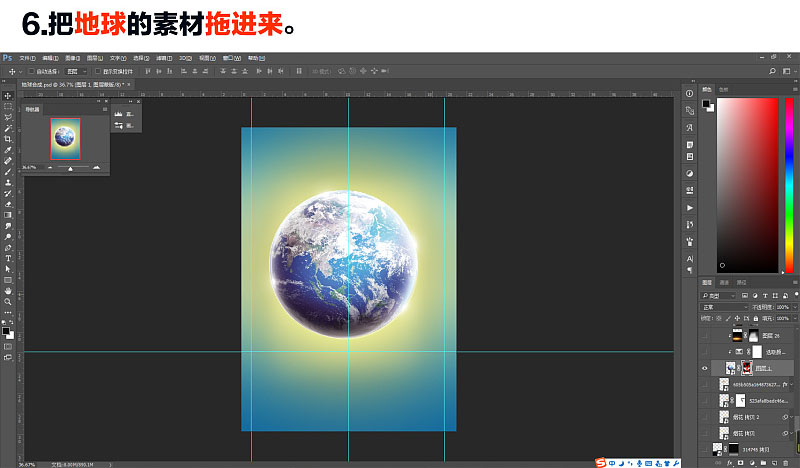
Task: Show the 烟花 拷贝 2 layer visibility
Action: 705,417
